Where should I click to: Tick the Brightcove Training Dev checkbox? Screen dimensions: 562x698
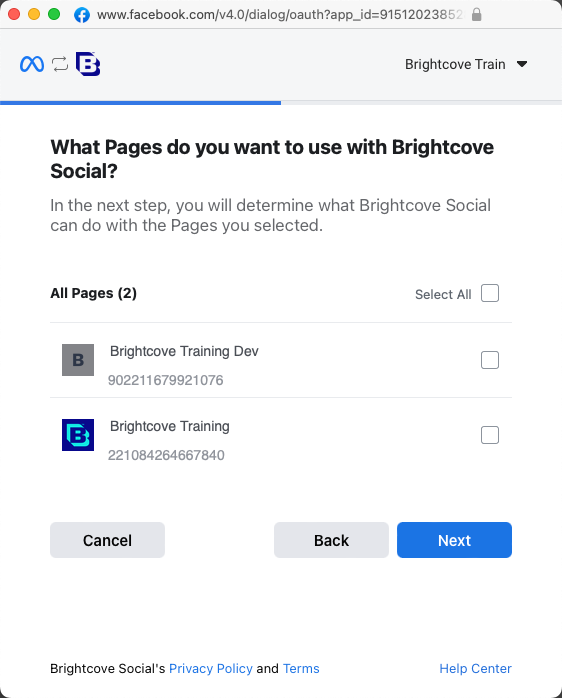click(x=490, y=360)
